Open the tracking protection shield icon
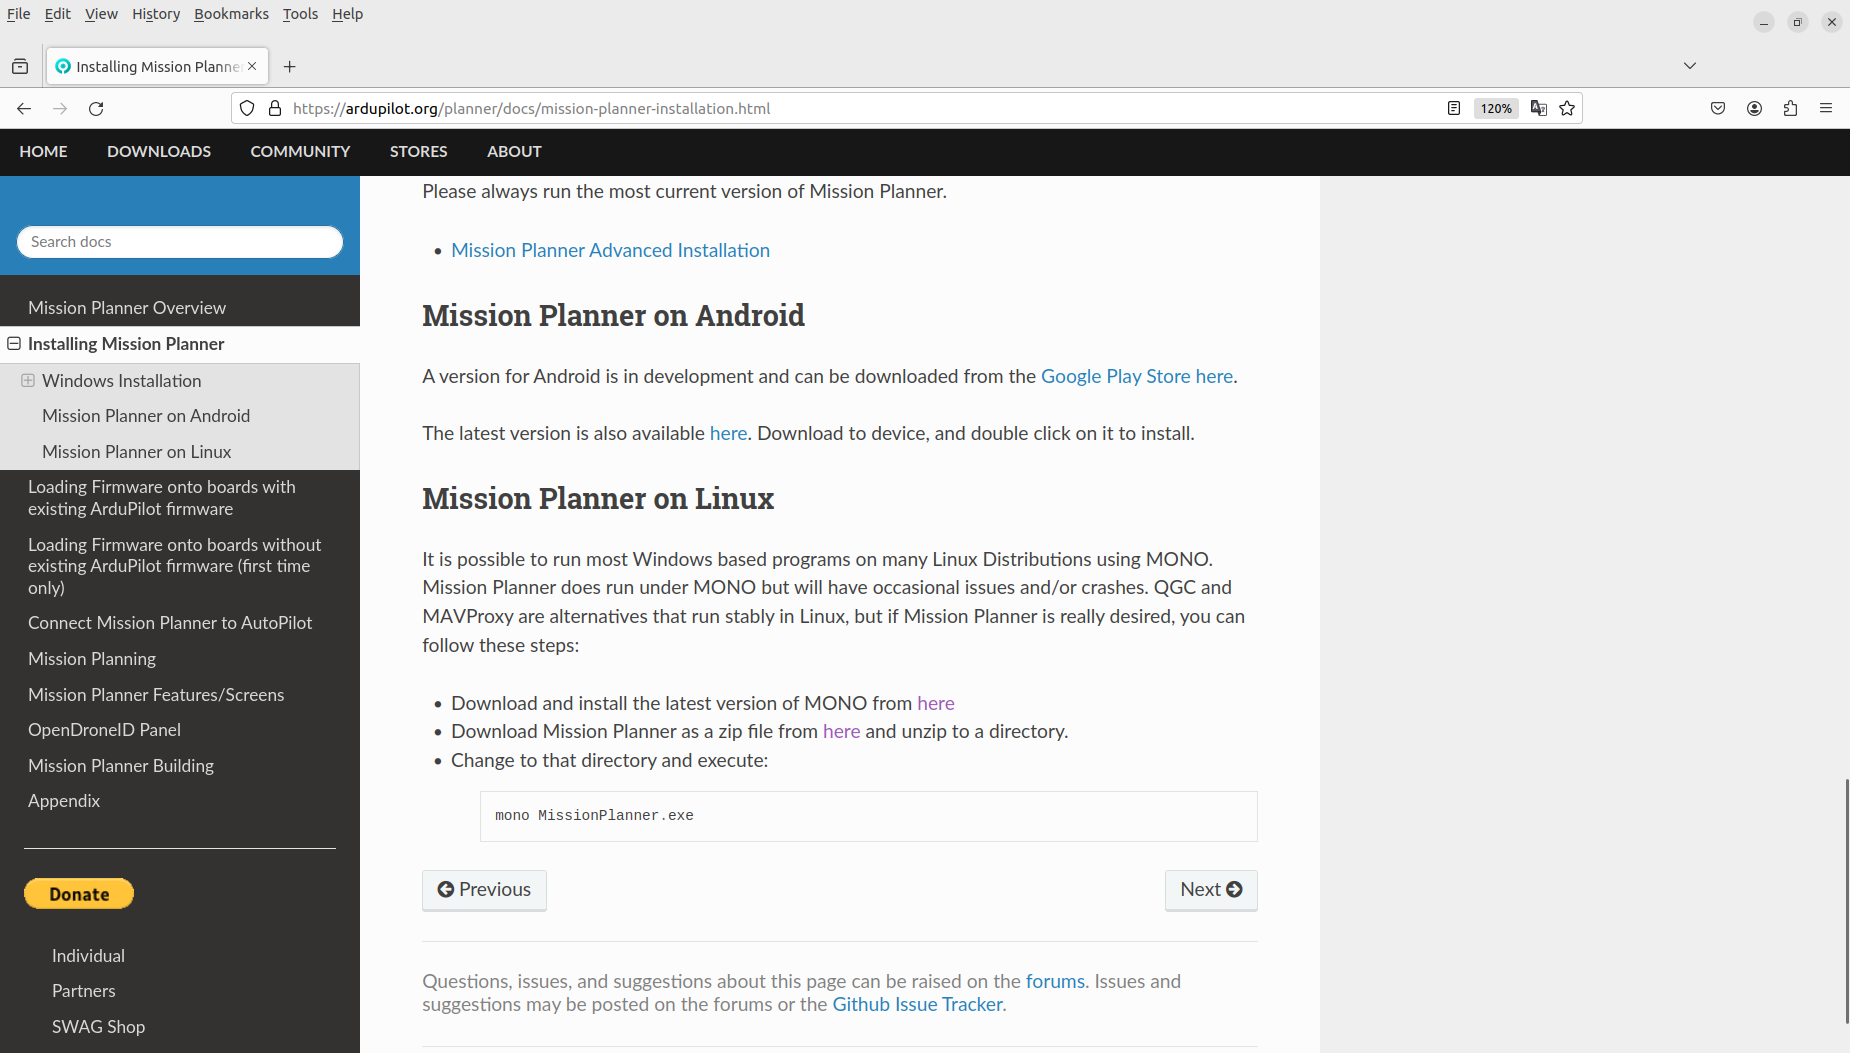This screenshot has width=1850, height=1053. pos(247,108)
